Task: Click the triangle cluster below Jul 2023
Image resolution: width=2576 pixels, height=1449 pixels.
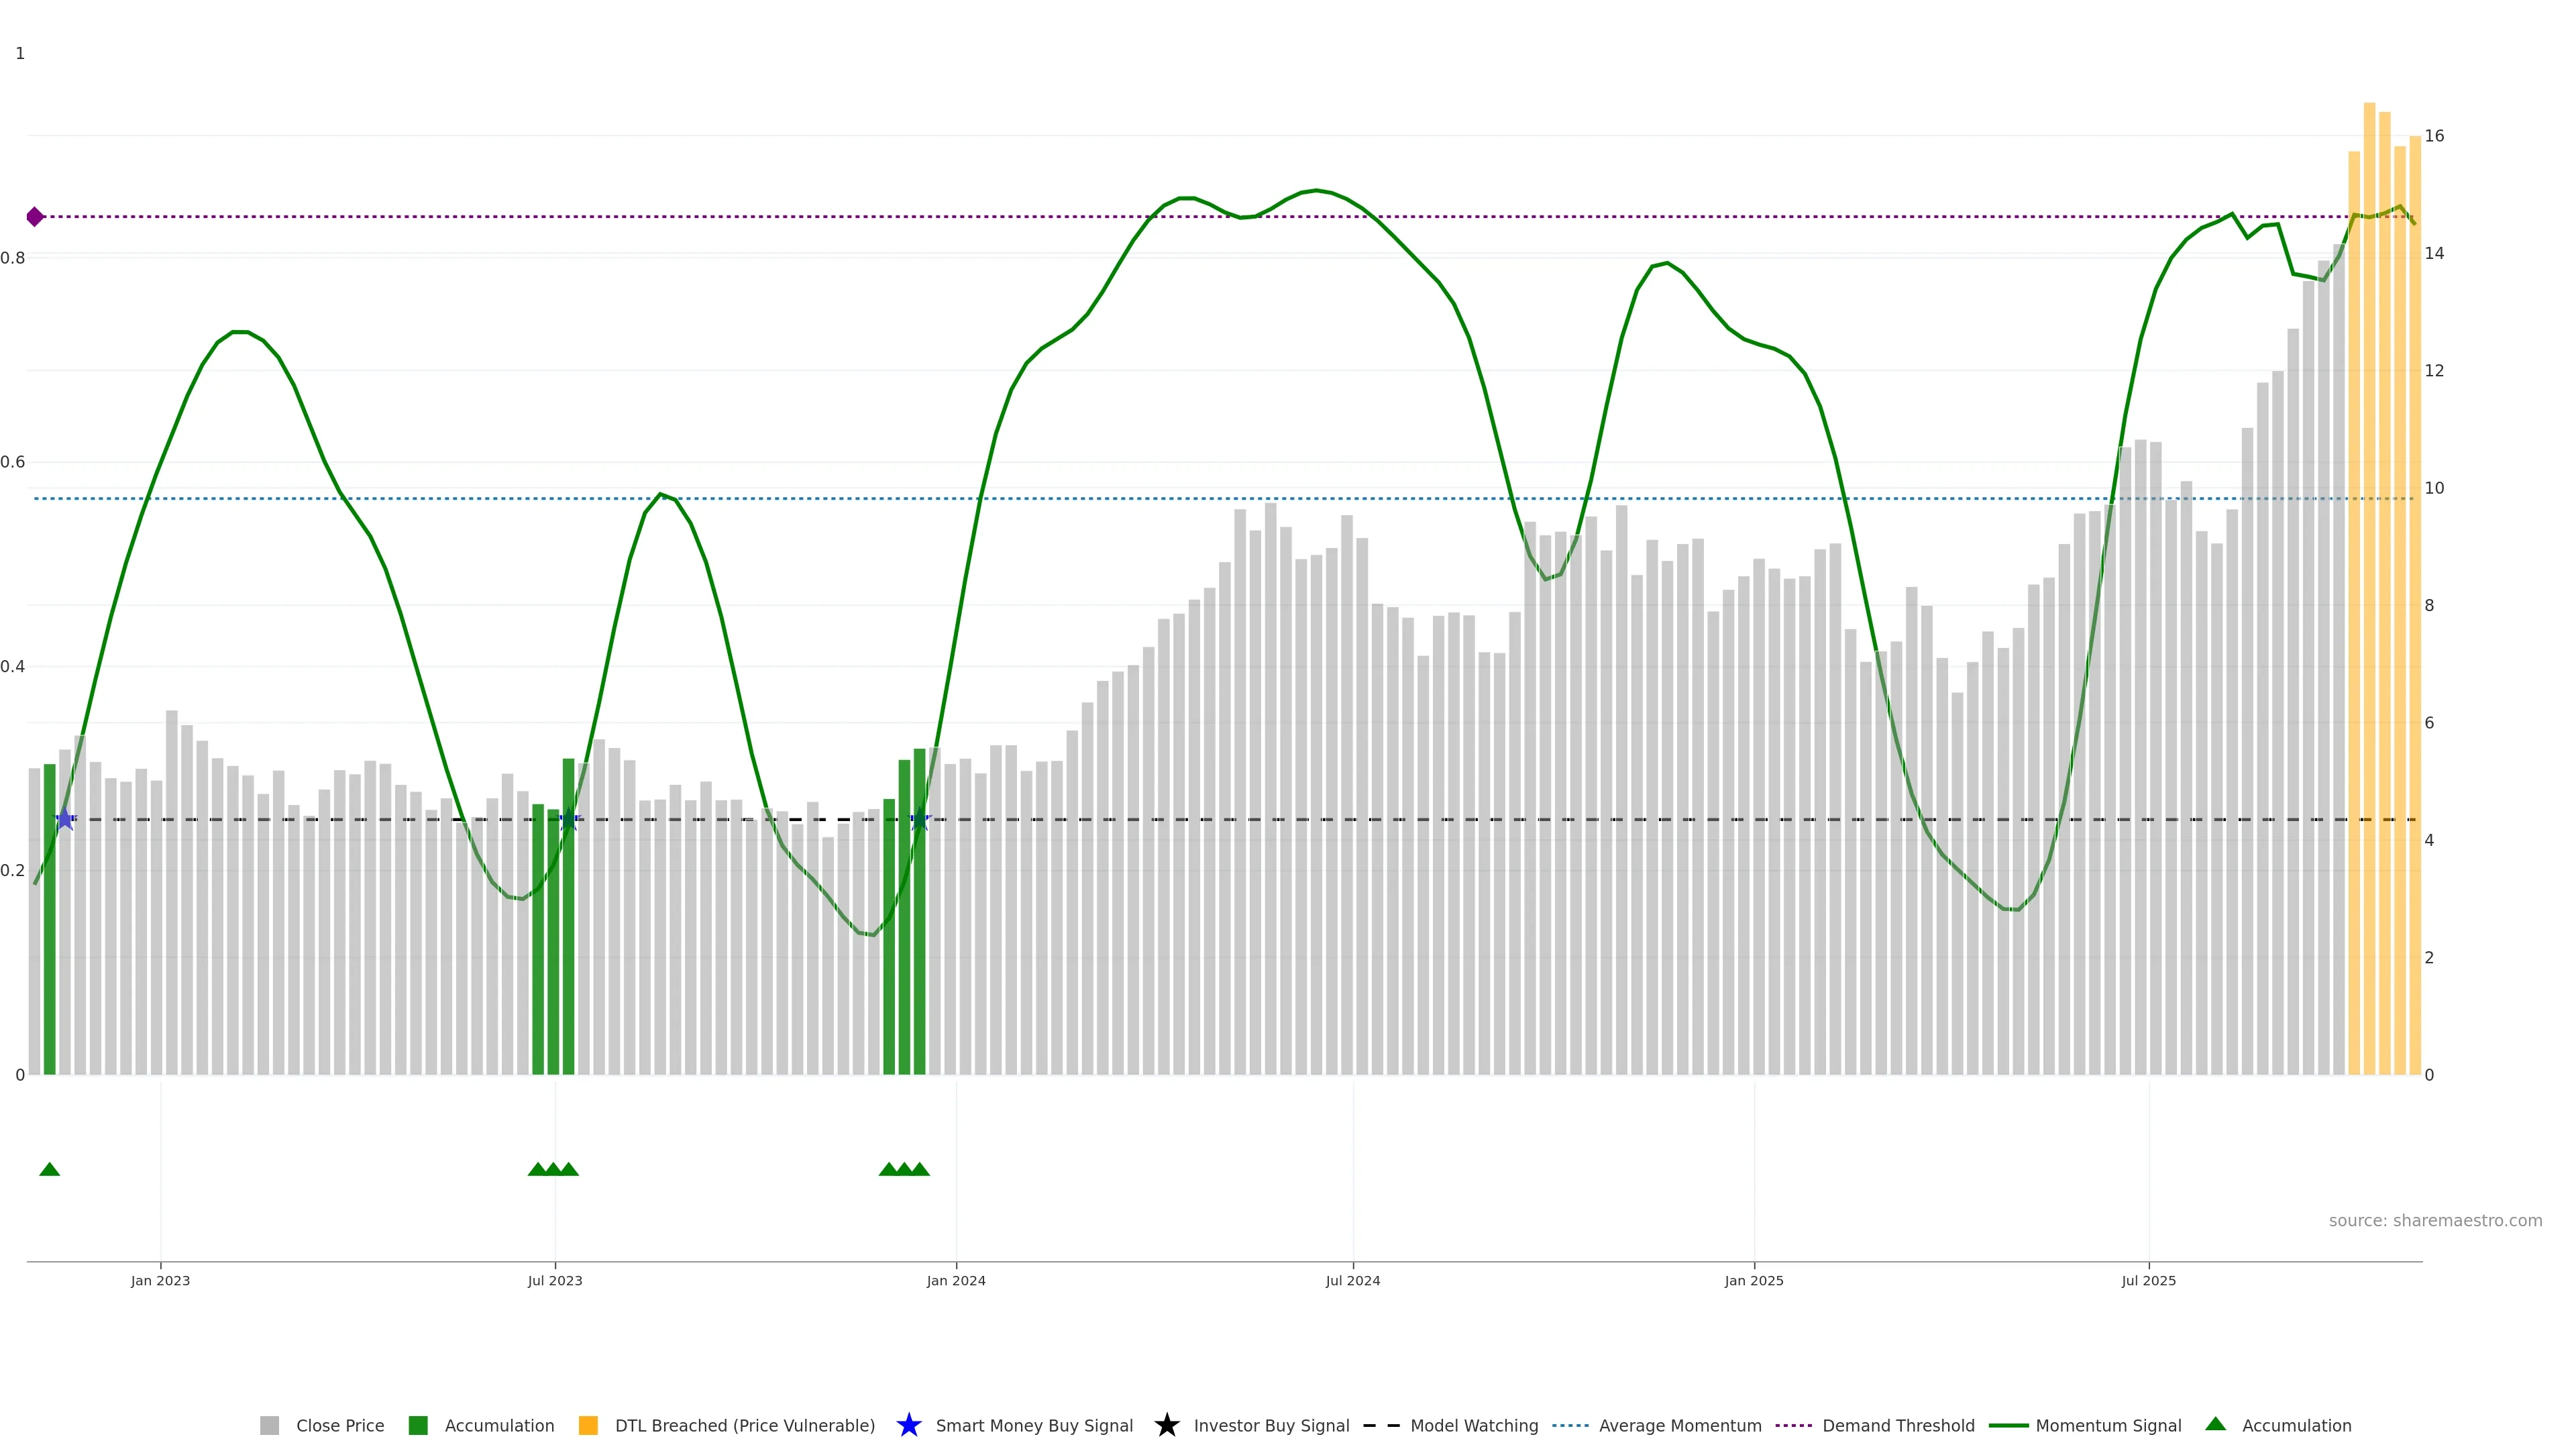Action: point(553,1169)
